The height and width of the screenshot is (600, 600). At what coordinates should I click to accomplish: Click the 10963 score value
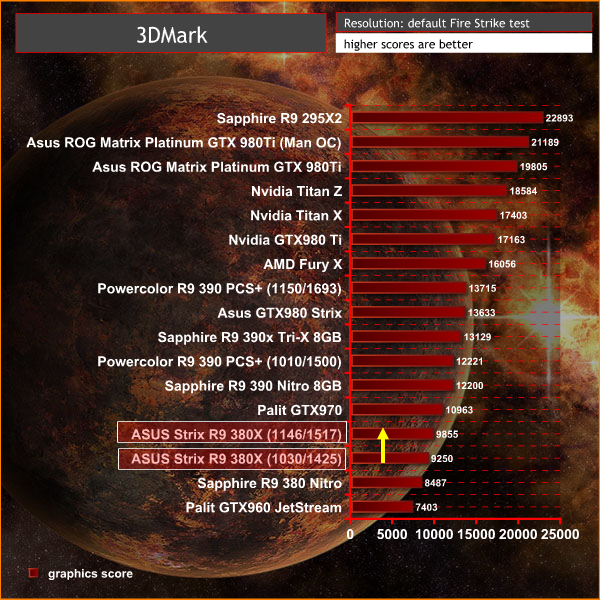(459, 410)
